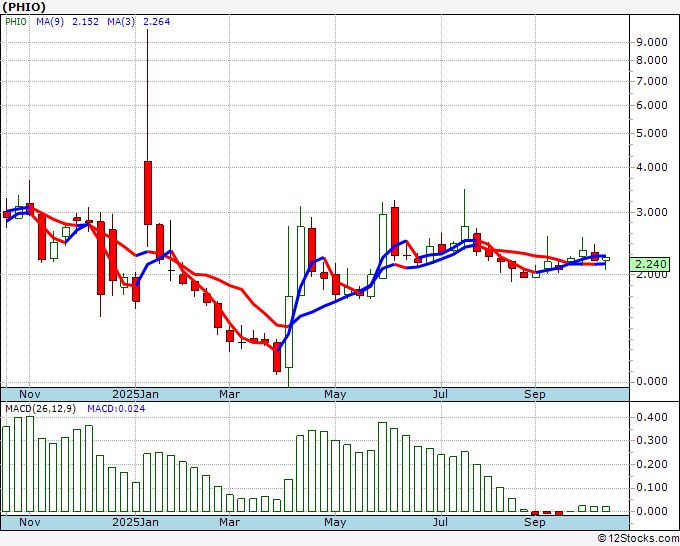The image size is (680, 546).
Task: Click the May marker below the MACD panel
Action: [334, 523]
